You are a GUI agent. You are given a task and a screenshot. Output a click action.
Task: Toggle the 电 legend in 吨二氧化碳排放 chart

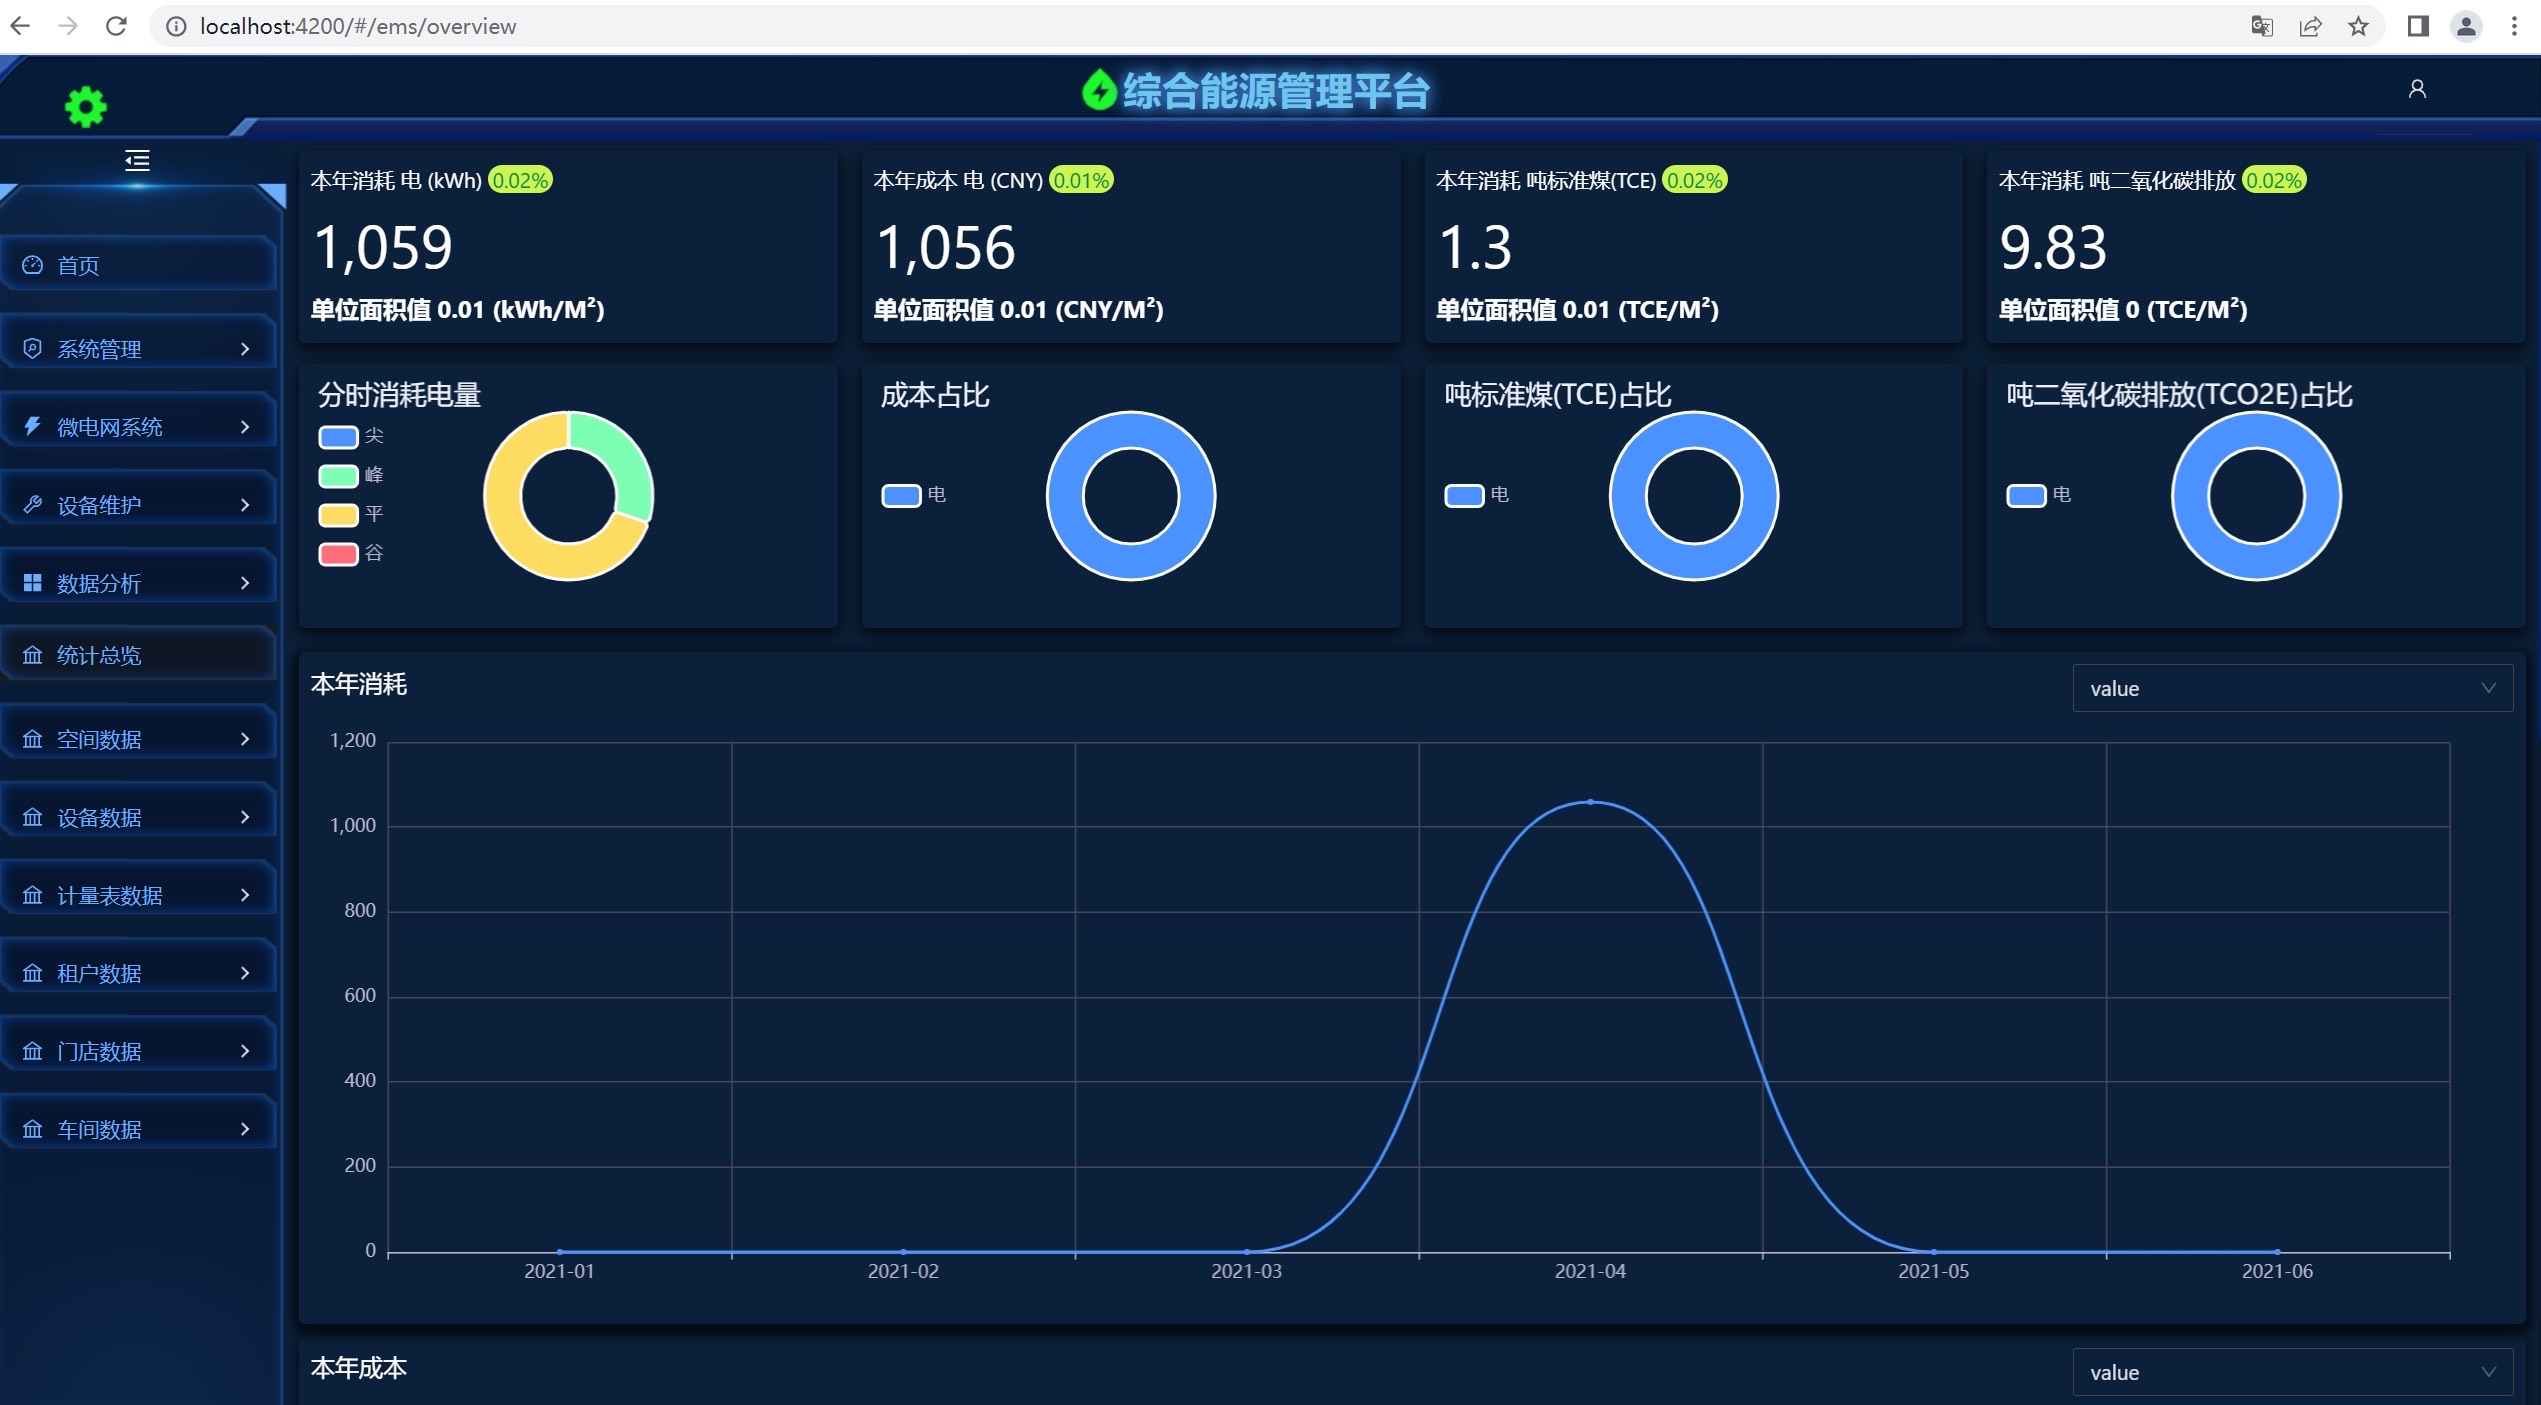2038,495
